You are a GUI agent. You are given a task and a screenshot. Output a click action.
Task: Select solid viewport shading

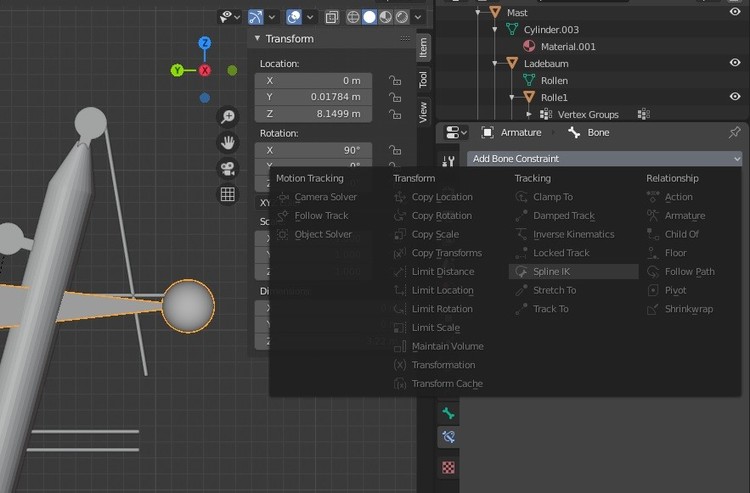(369, 17)
